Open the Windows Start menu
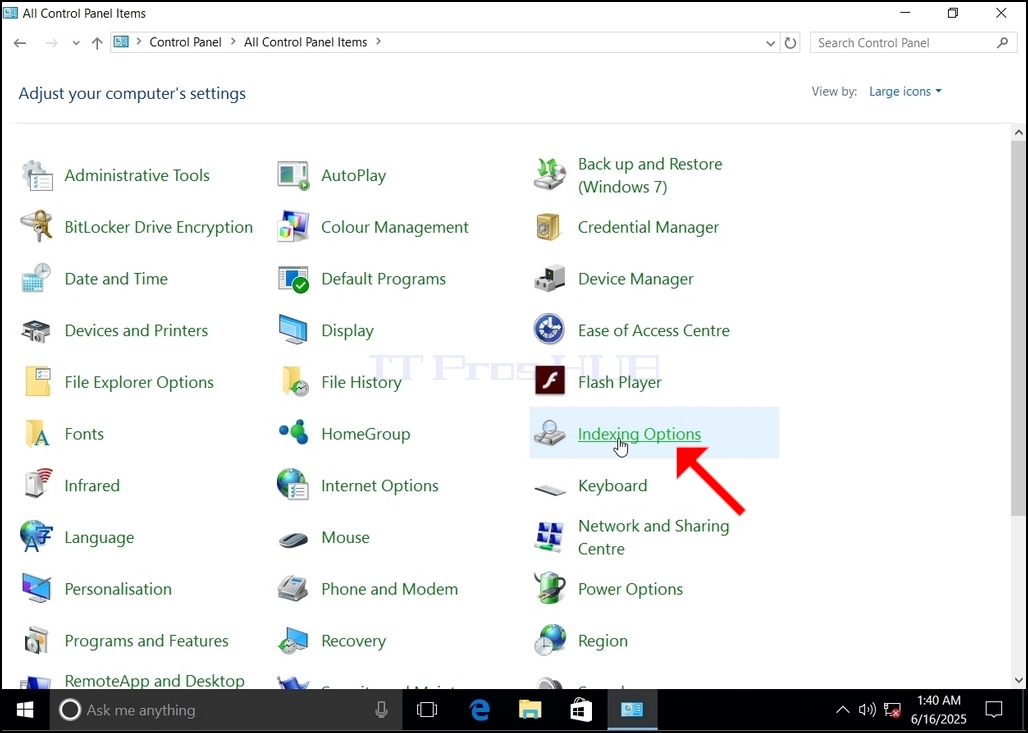This screenshot has width=1028, height=733. [25, 710]
